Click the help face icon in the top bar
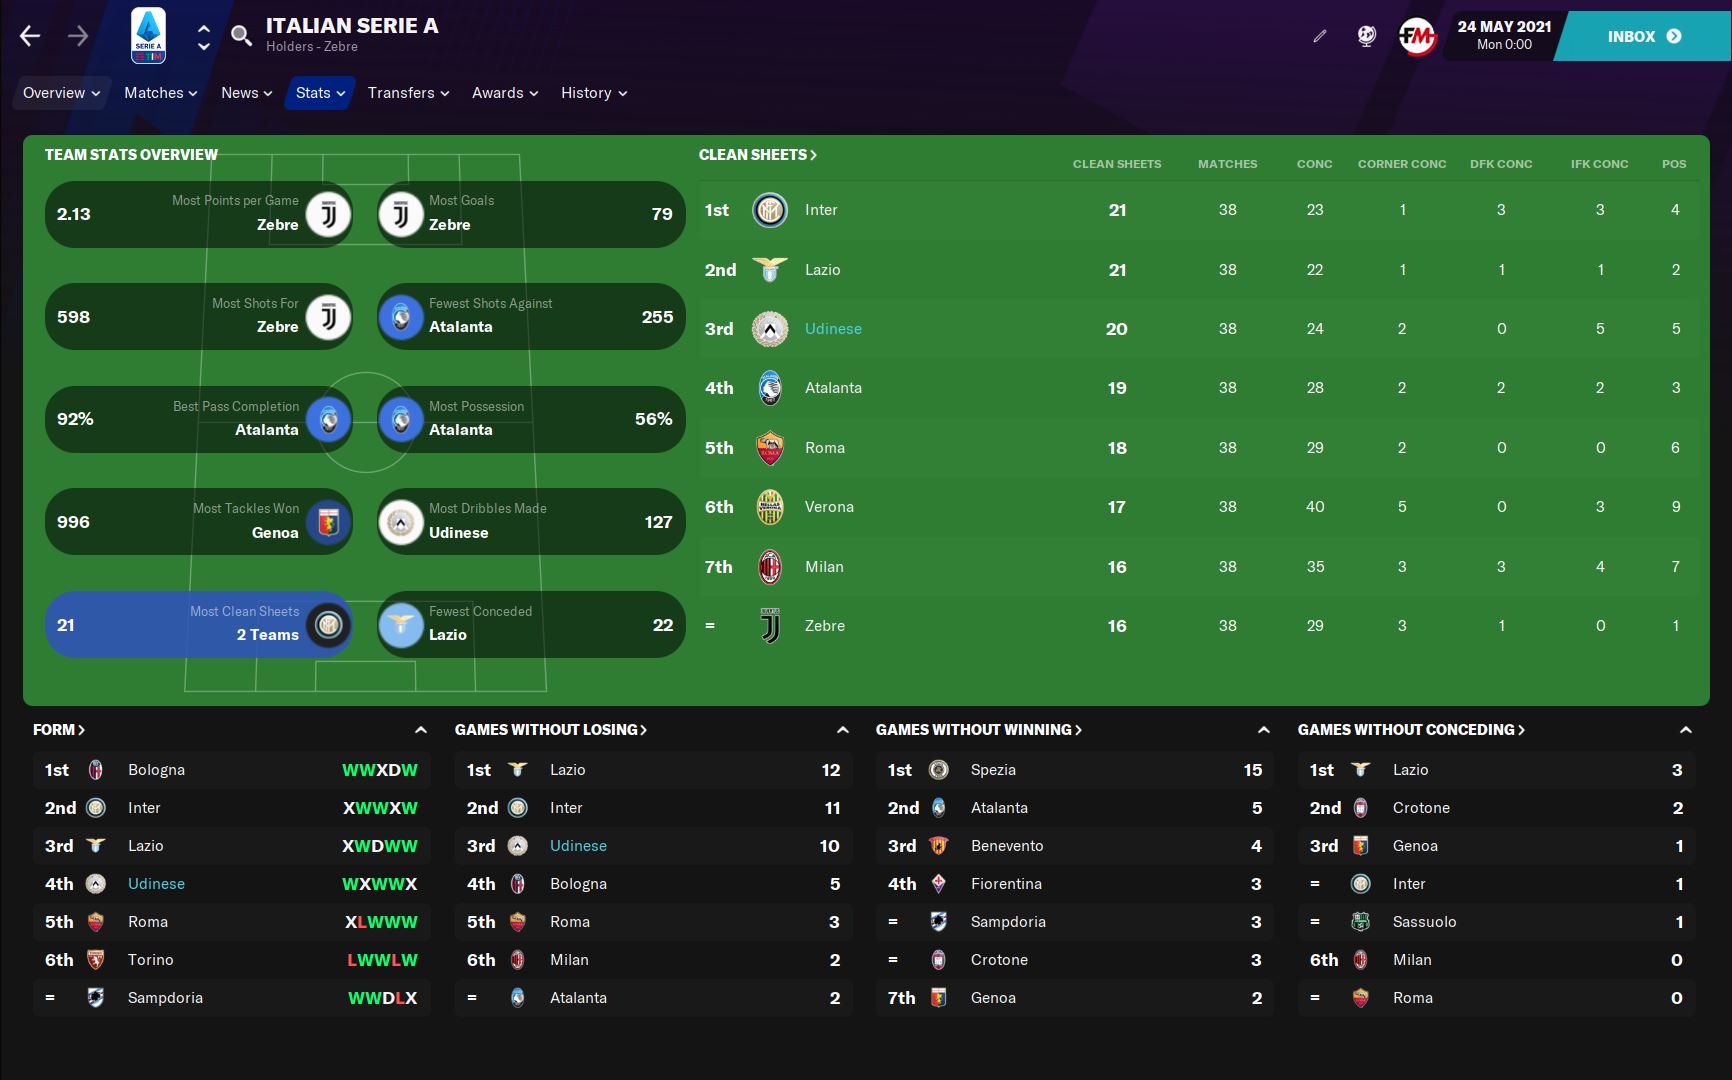This screenshot has width=1732, height=1080. 1367,36
